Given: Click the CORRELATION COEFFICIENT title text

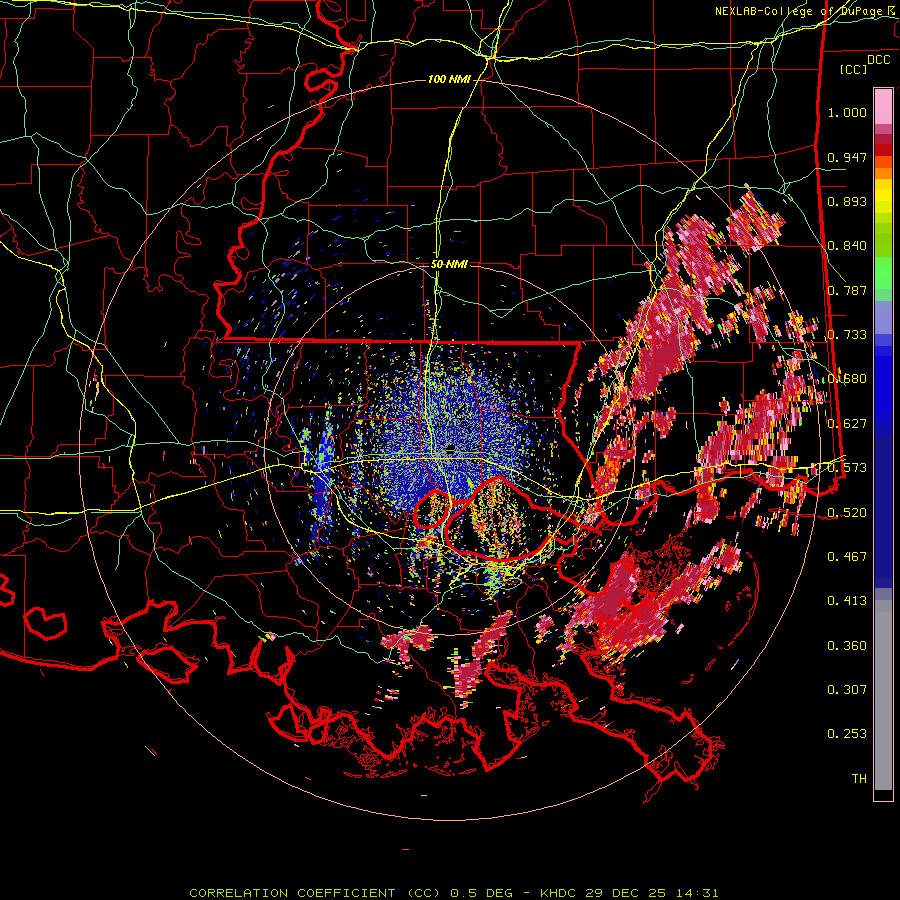Looking at the screenshot, I should click(x=292, y=893).
